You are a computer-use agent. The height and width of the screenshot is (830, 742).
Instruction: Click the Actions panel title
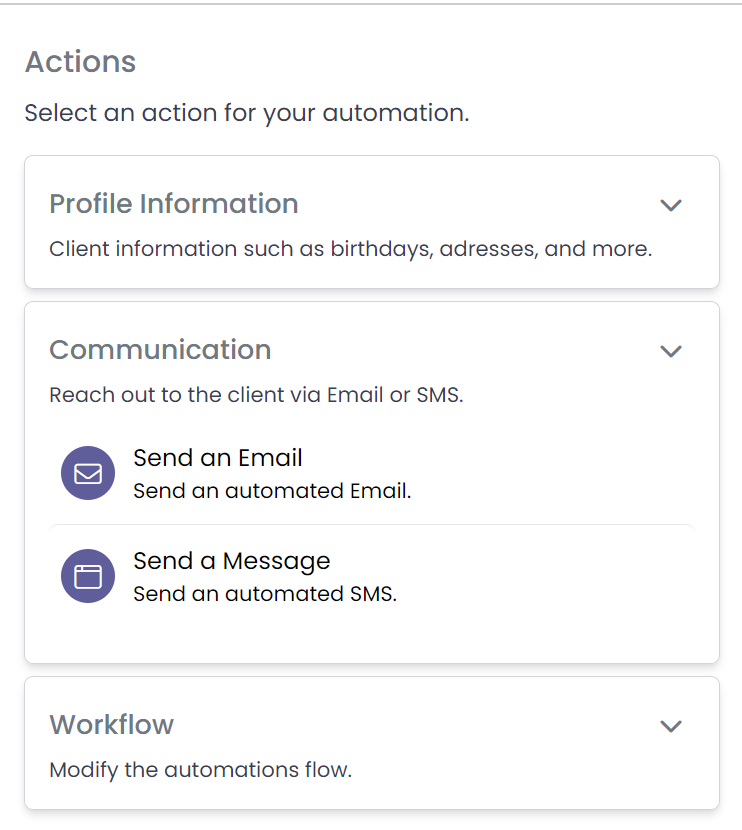click(80, 62)
